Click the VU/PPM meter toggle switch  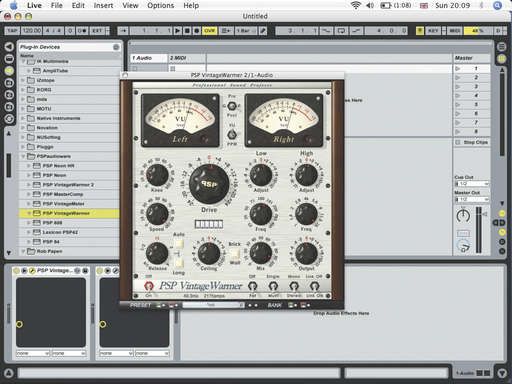[232, 135]
